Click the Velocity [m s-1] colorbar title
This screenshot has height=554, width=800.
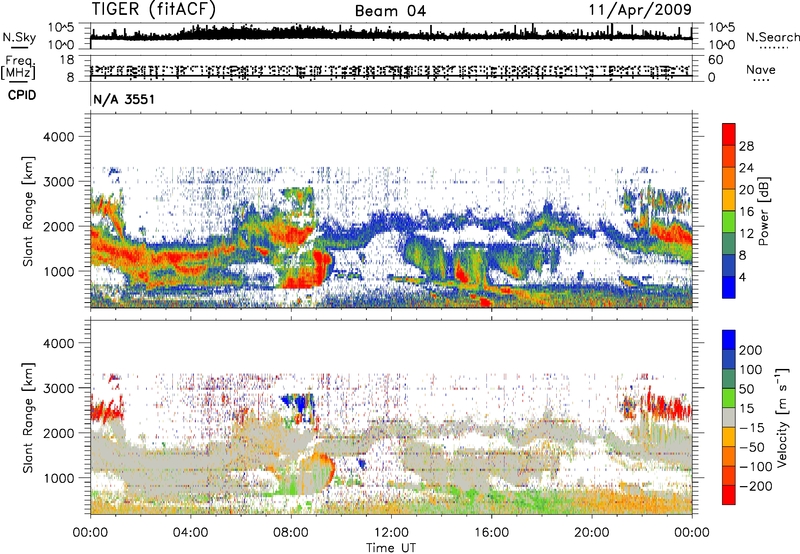[782, 417]
